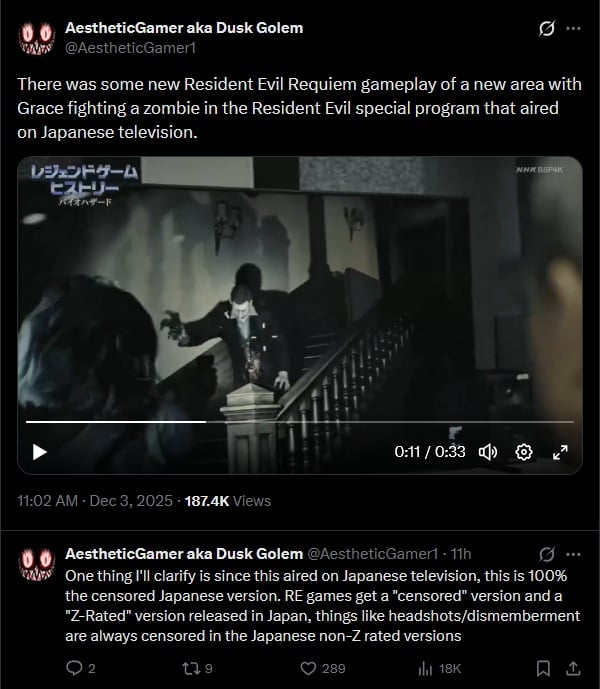Open Grok icon on main post
The height and width of the screenshot is (689, 600).
[x=546, y=29]
